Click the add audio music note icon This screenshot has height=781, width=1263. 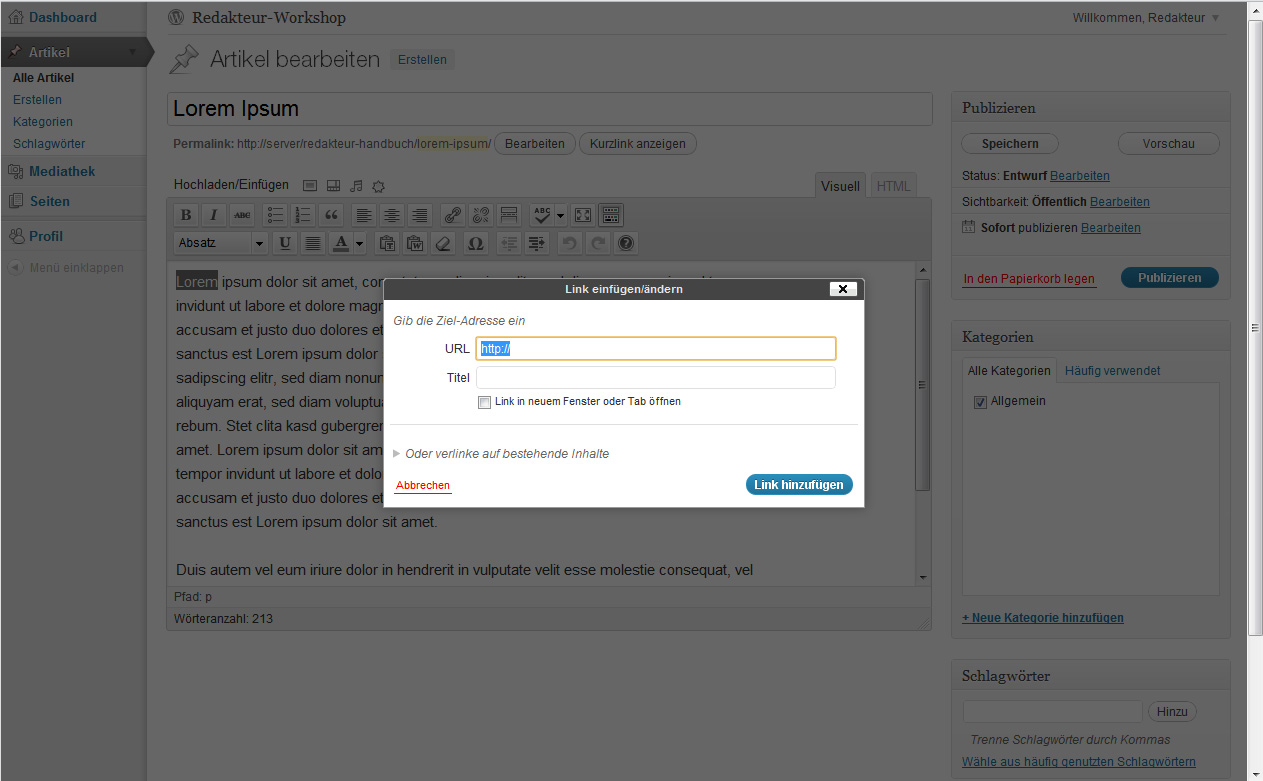click(x=356, y=186)
